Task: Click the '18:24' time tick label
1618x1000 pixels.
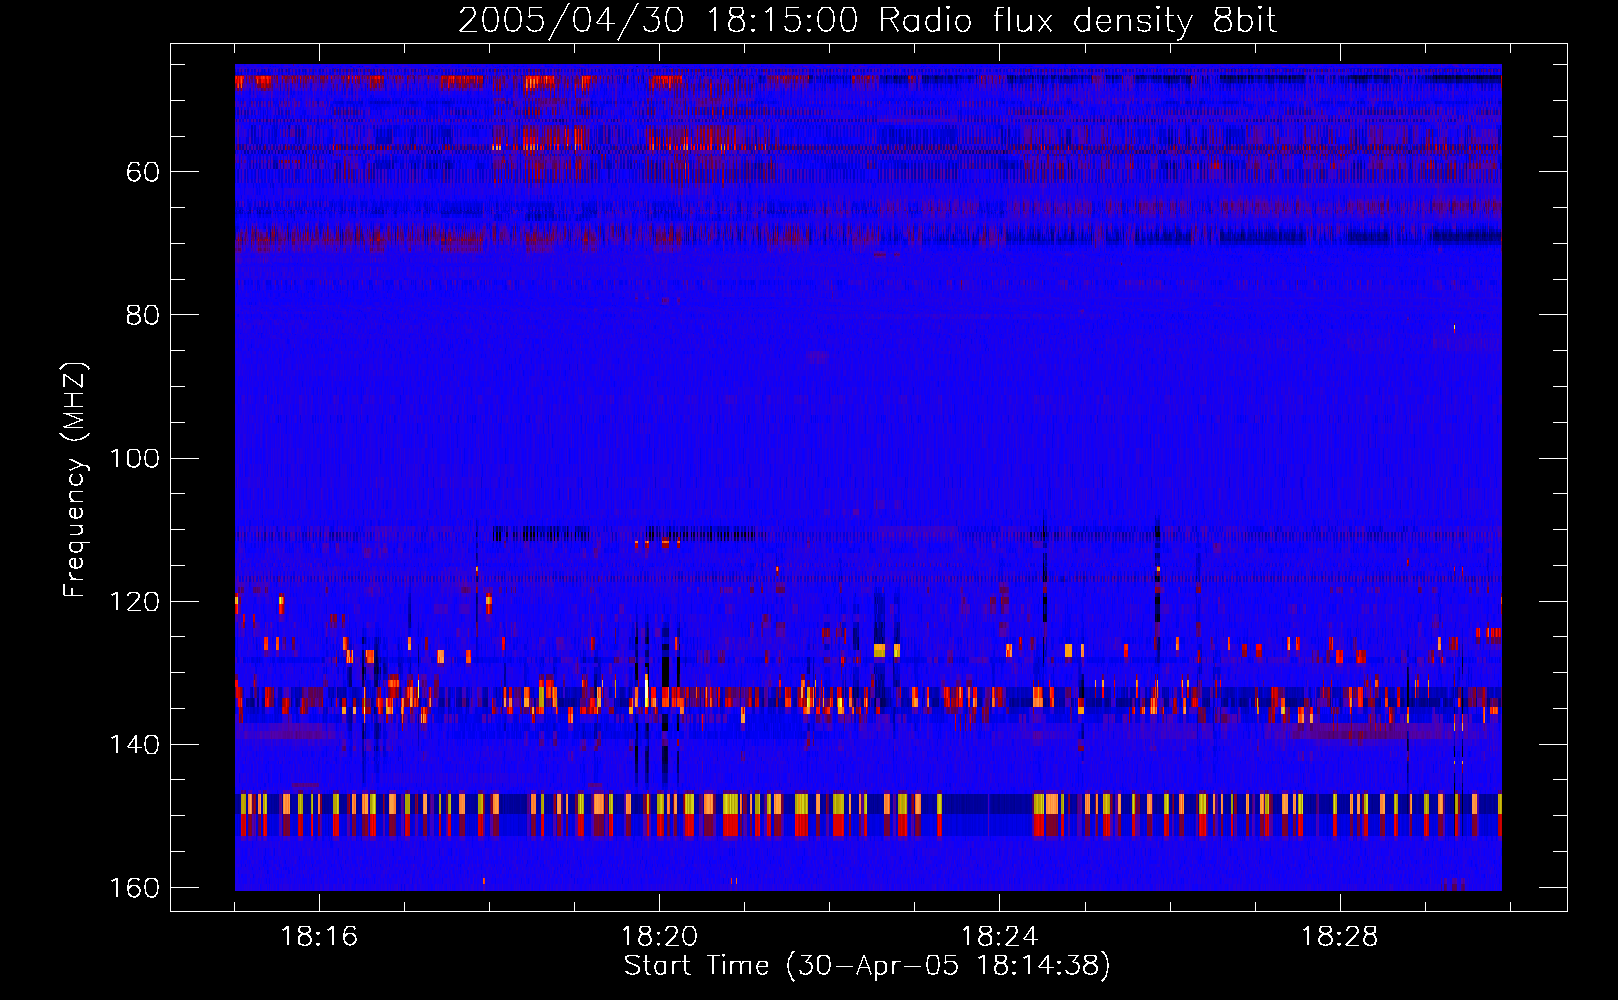Action: pyautogui.click(x=999, y=937)
